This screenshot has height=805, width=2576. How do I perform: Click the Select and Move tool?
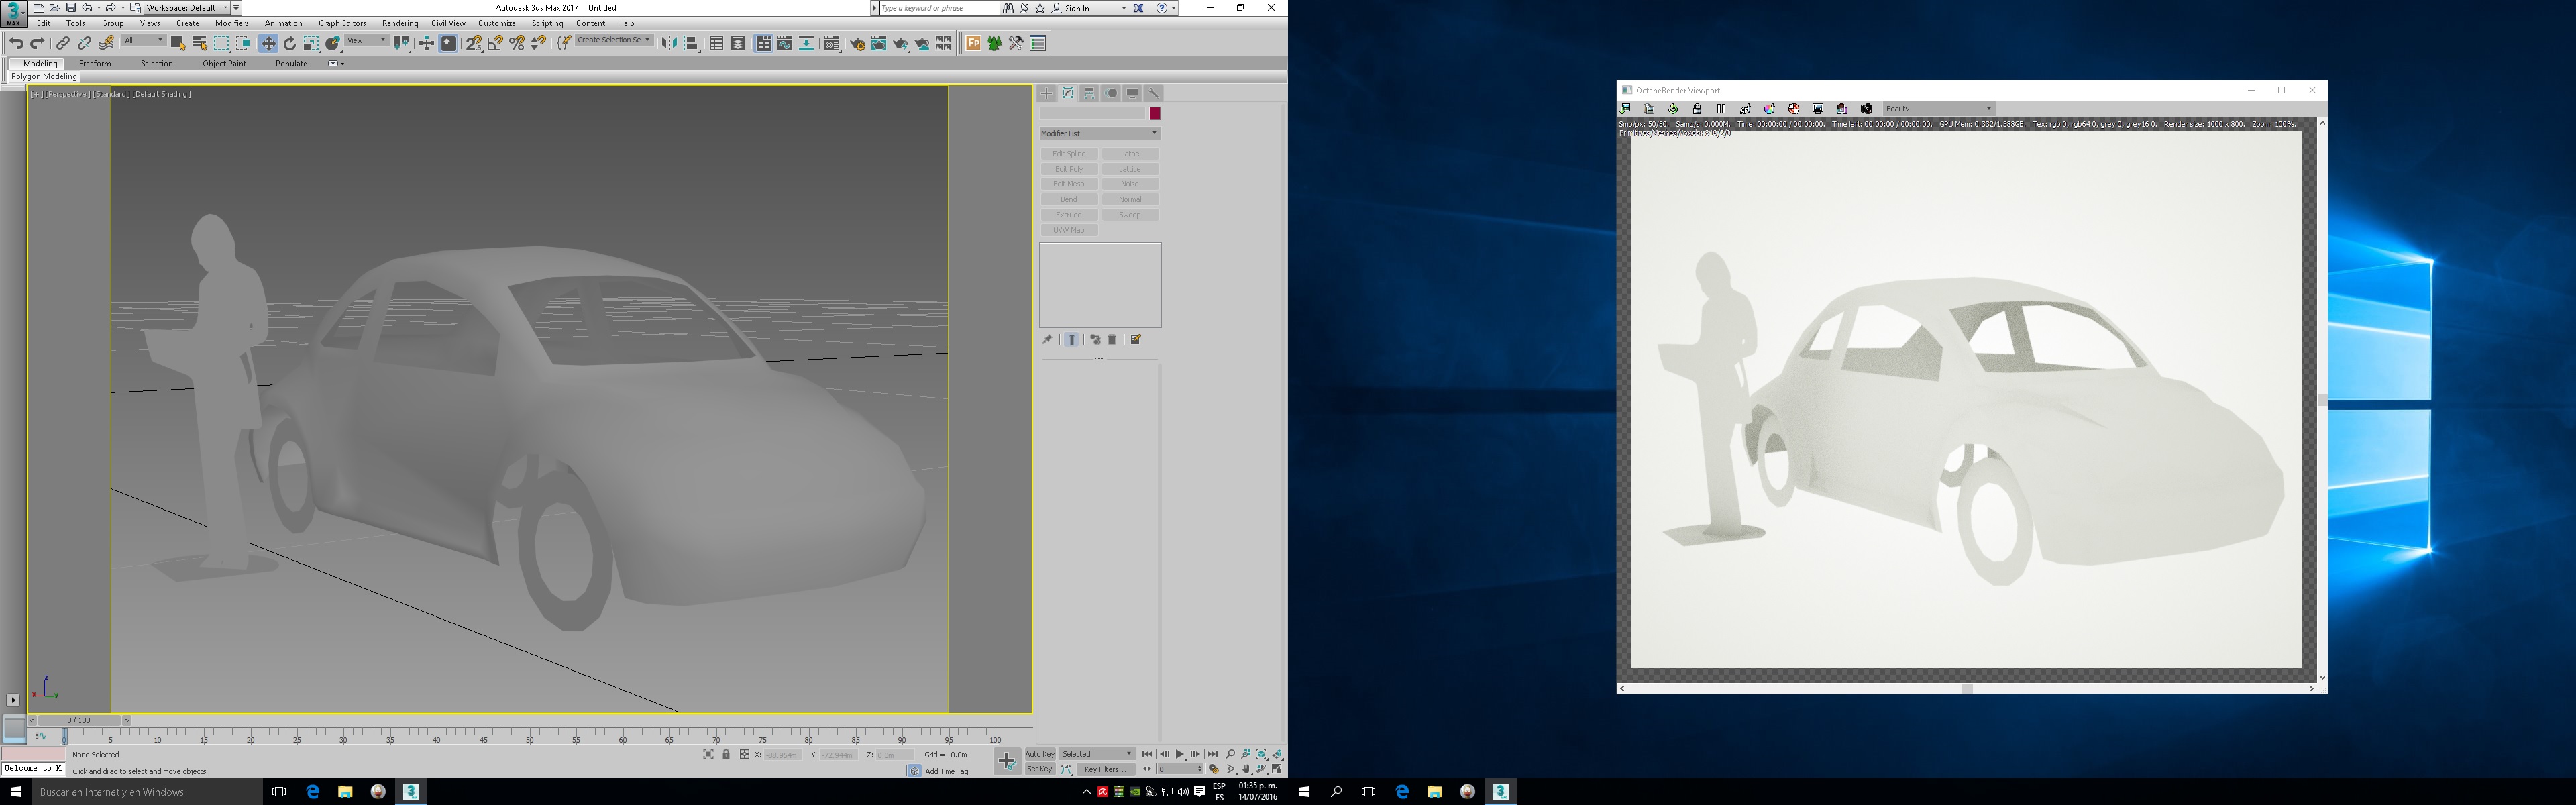click(x=268, y=43)
